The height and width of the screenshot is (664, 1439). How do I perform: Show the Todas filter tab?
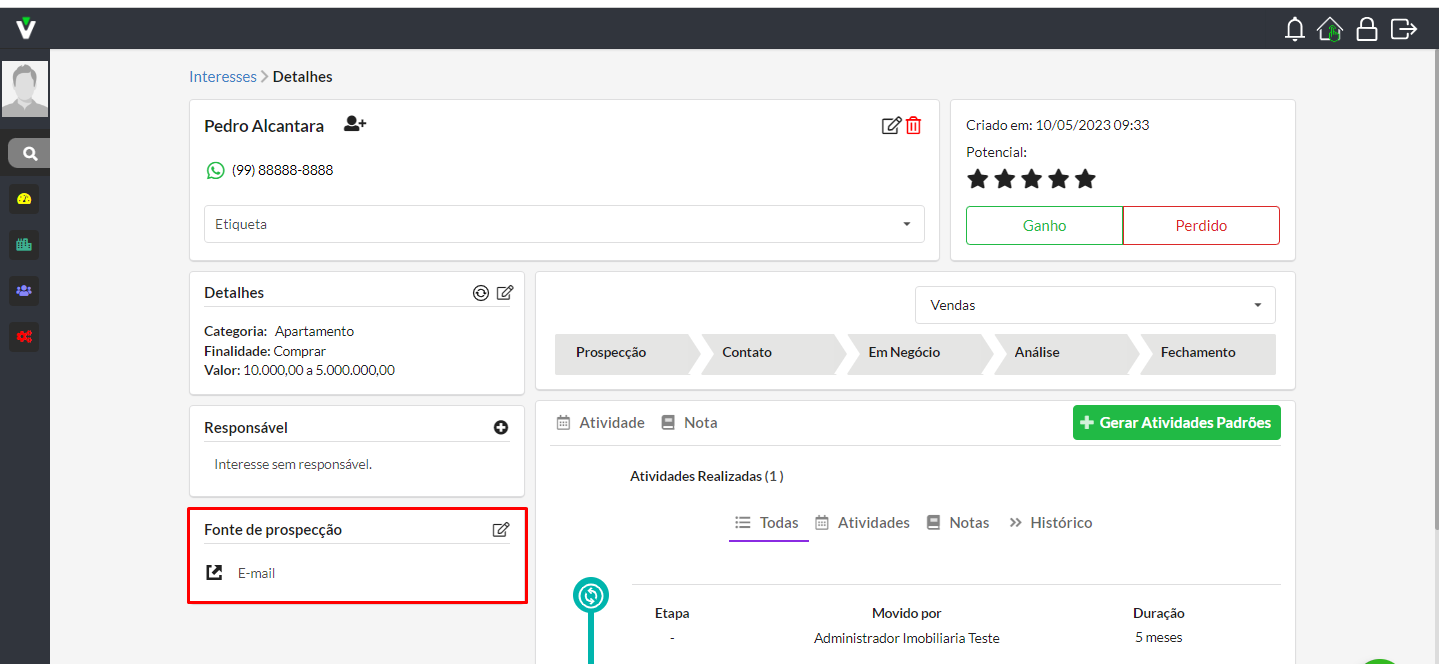pos(768,523)
